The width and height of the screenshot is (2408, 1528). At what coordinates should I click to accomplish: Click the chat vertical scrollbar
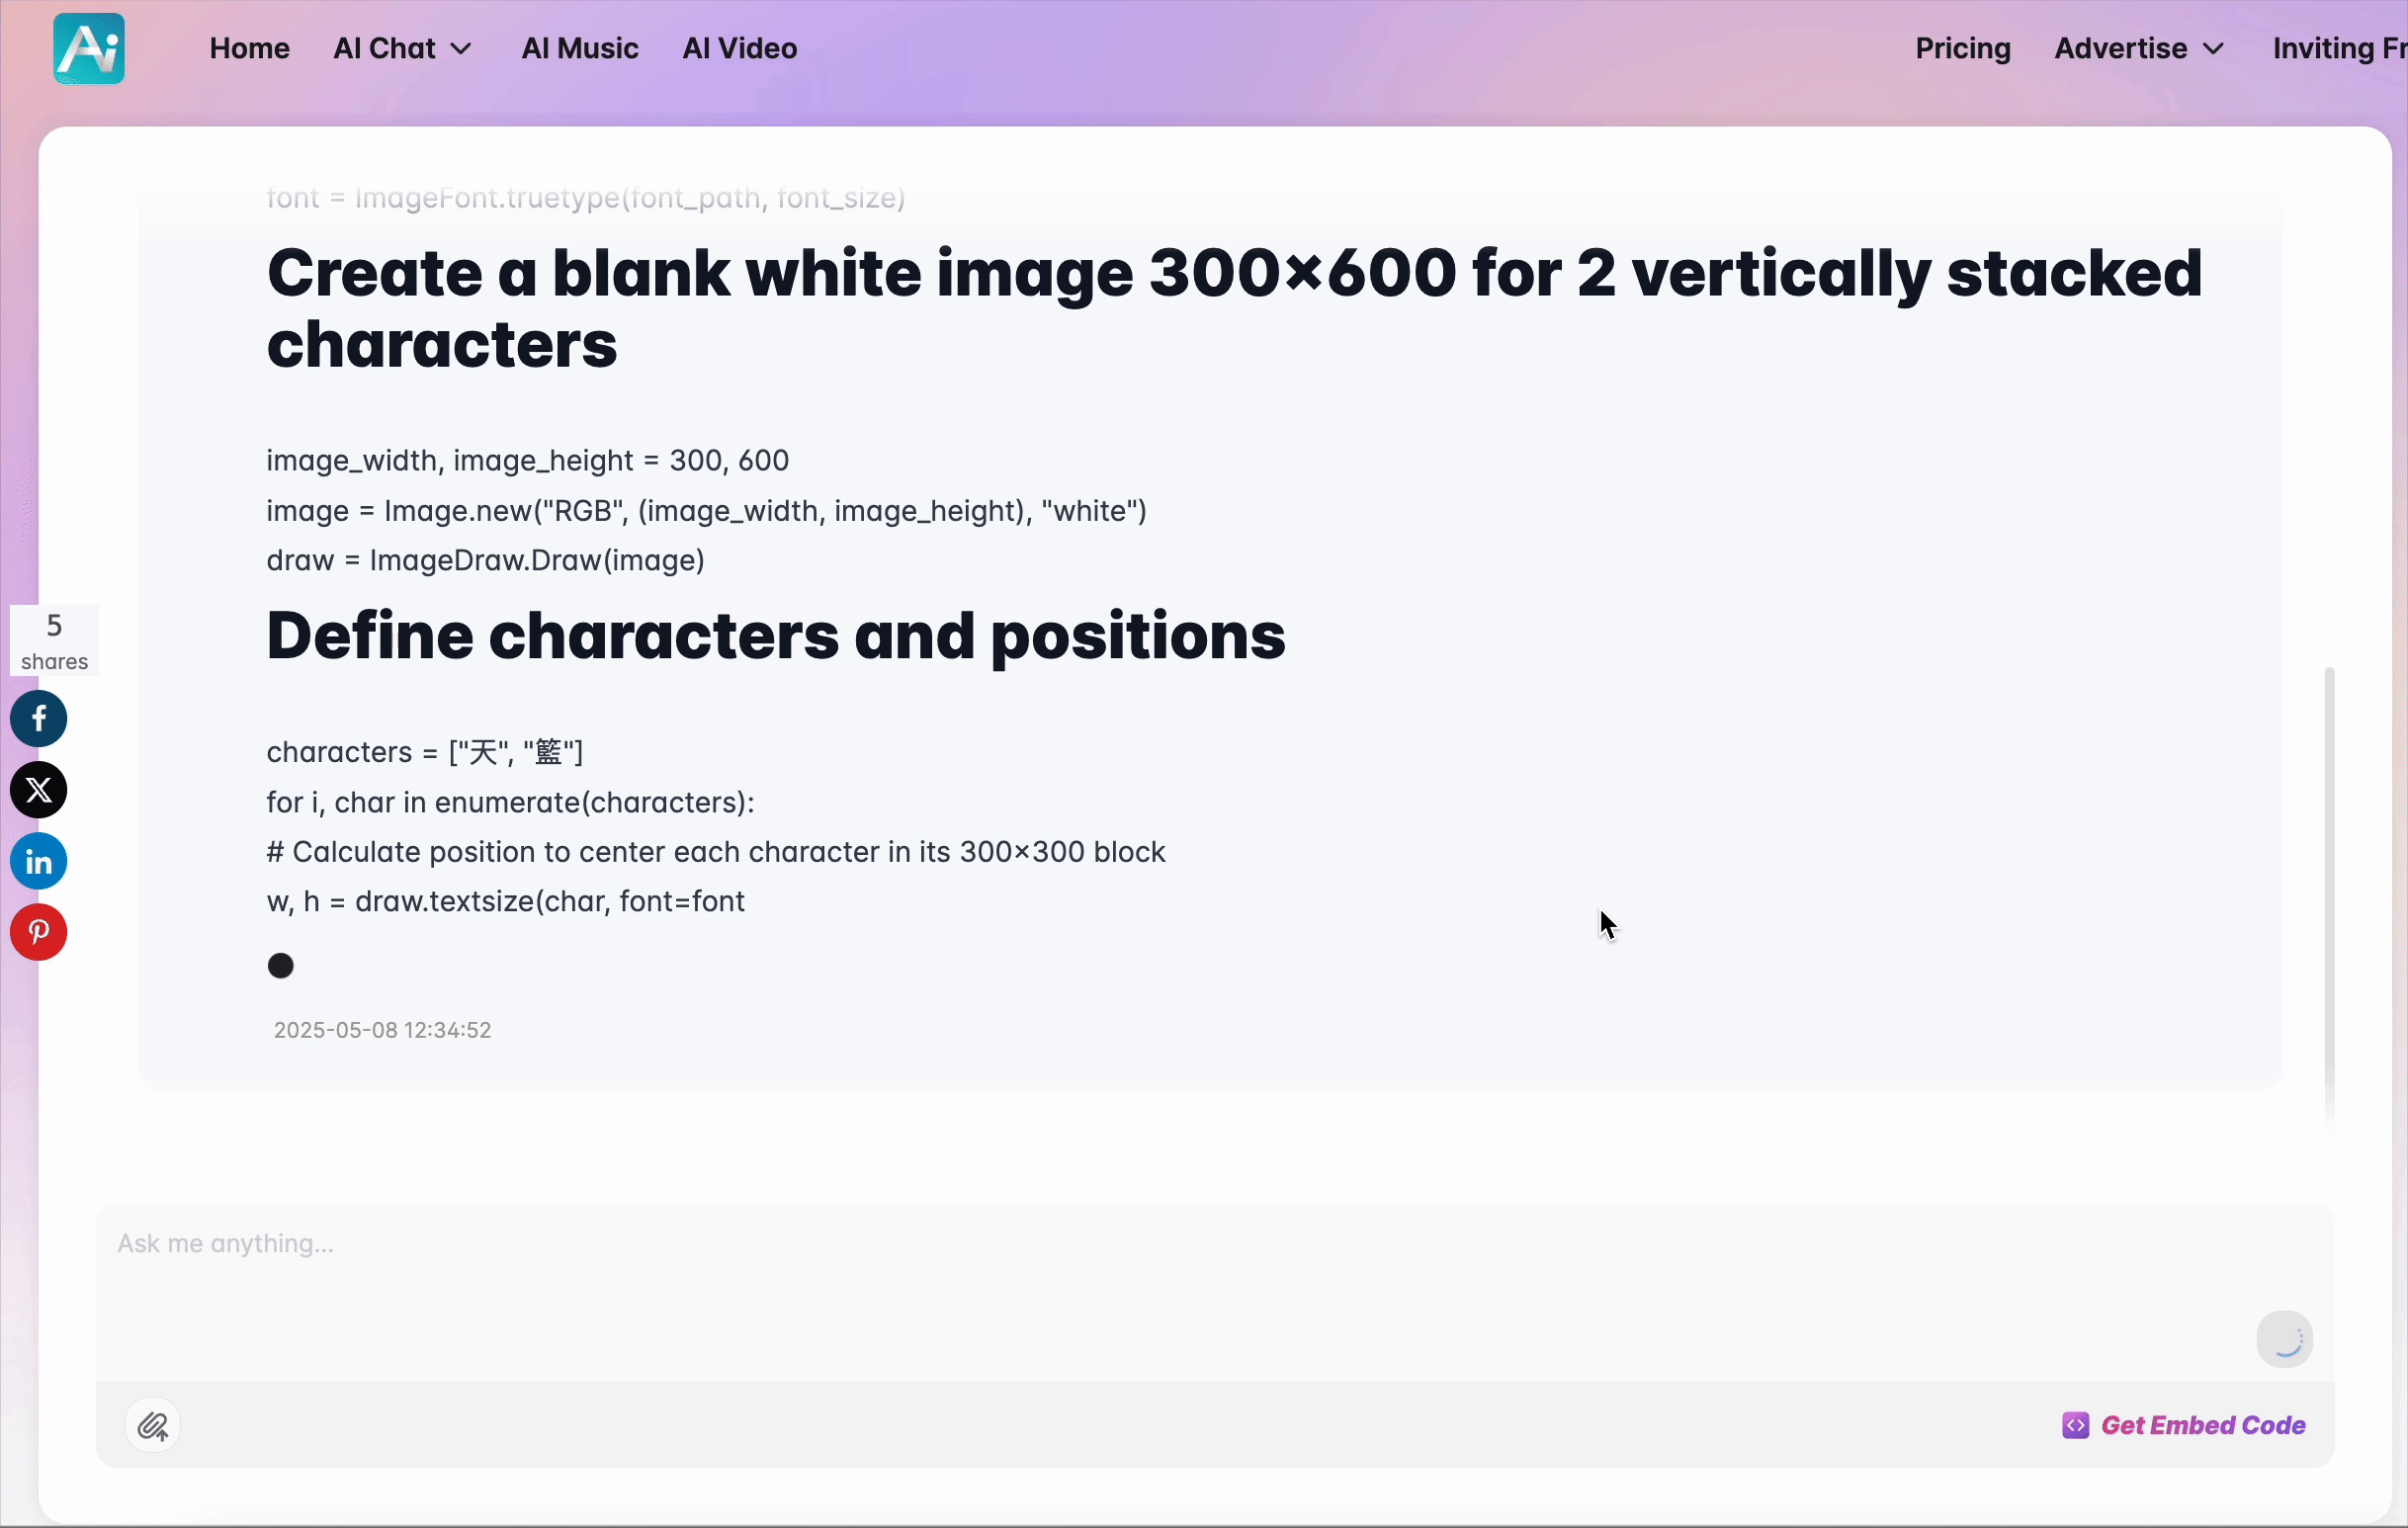click(x=2329, y=900)
